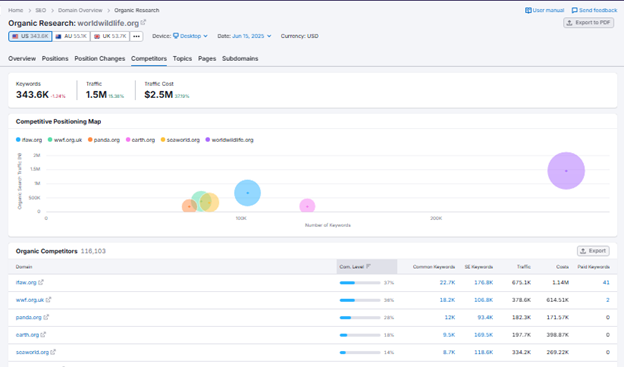Open wwf.org.uk common keywords 18.2K
Screen dimensions: 624x367
pos(447,300)
